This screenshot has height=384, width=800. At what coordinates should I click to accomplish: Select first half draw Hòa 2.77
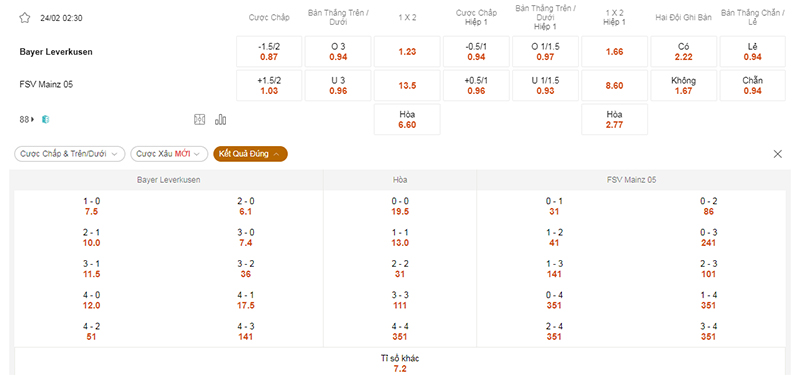(x=614, y=119)
